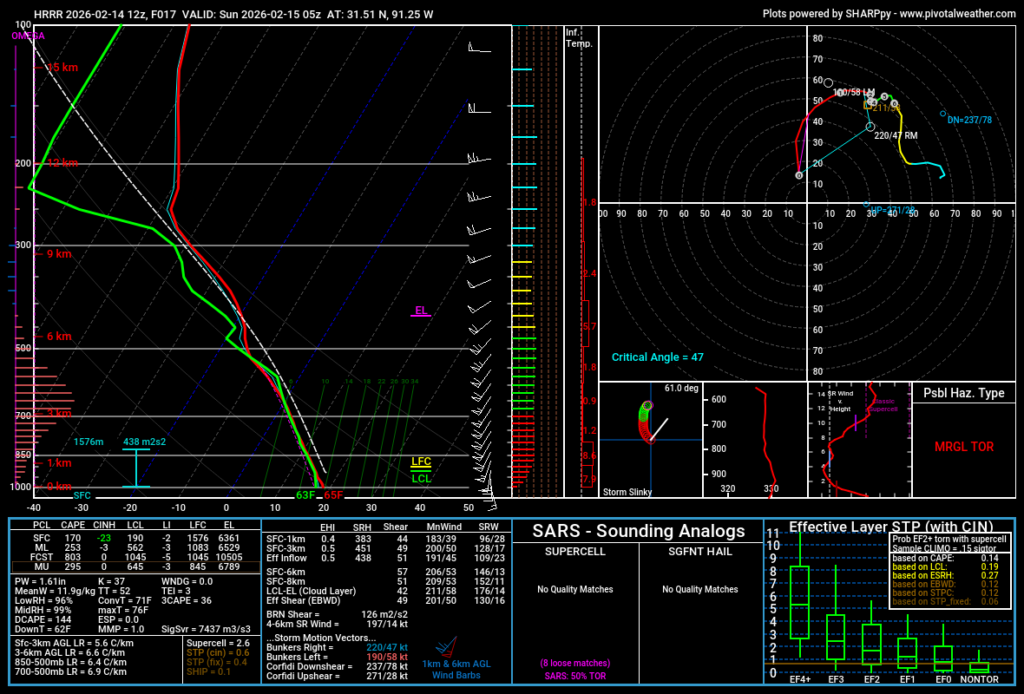Select the yellow LFC level marker
1024x694 pixels.
421,462
